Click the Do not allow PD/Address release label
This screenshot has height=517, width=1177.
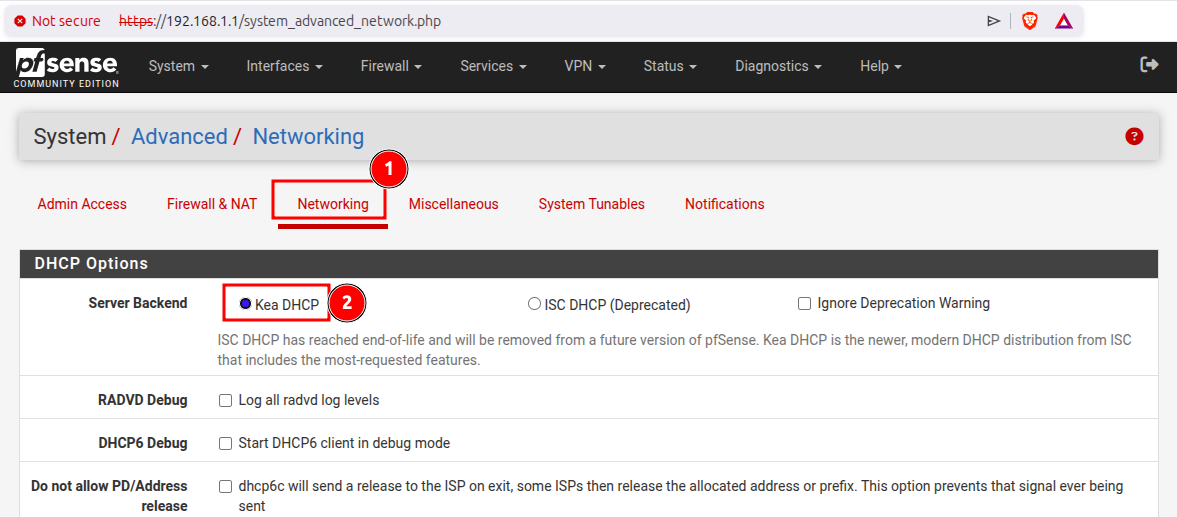(x=110, y=496)
